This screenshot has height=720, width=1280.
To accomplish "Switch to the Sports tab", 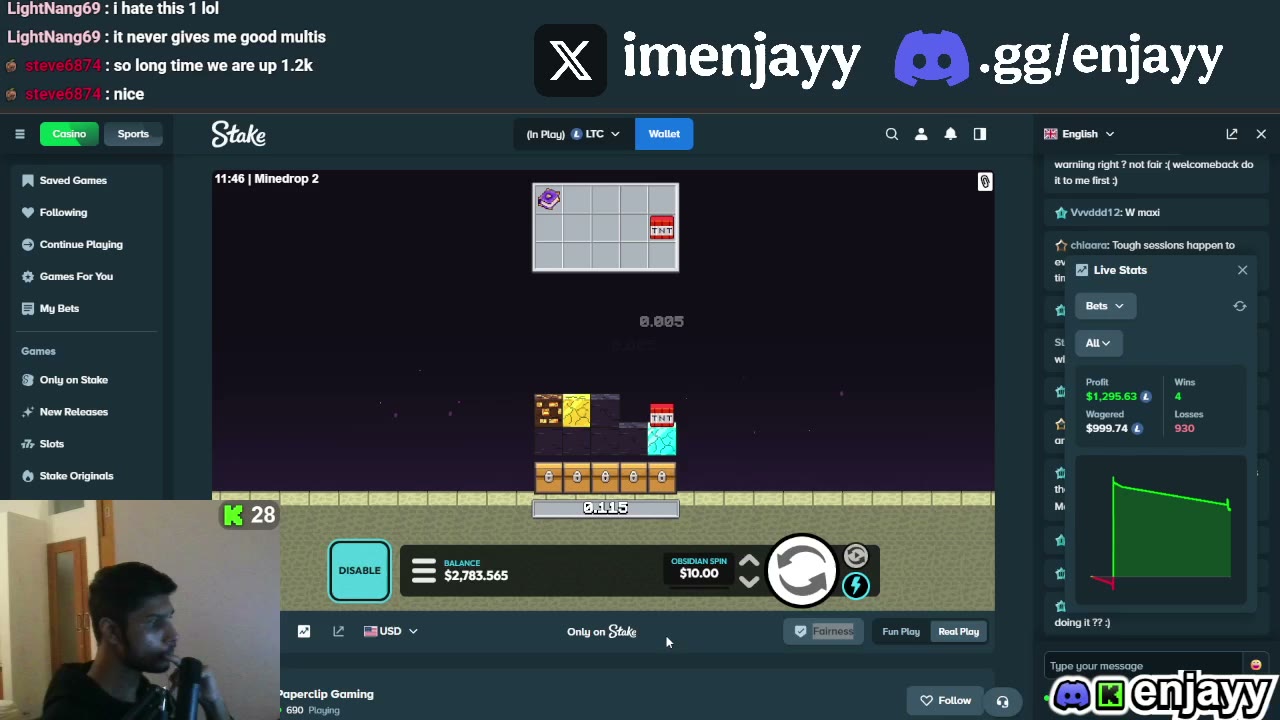I will pos(133,134).
